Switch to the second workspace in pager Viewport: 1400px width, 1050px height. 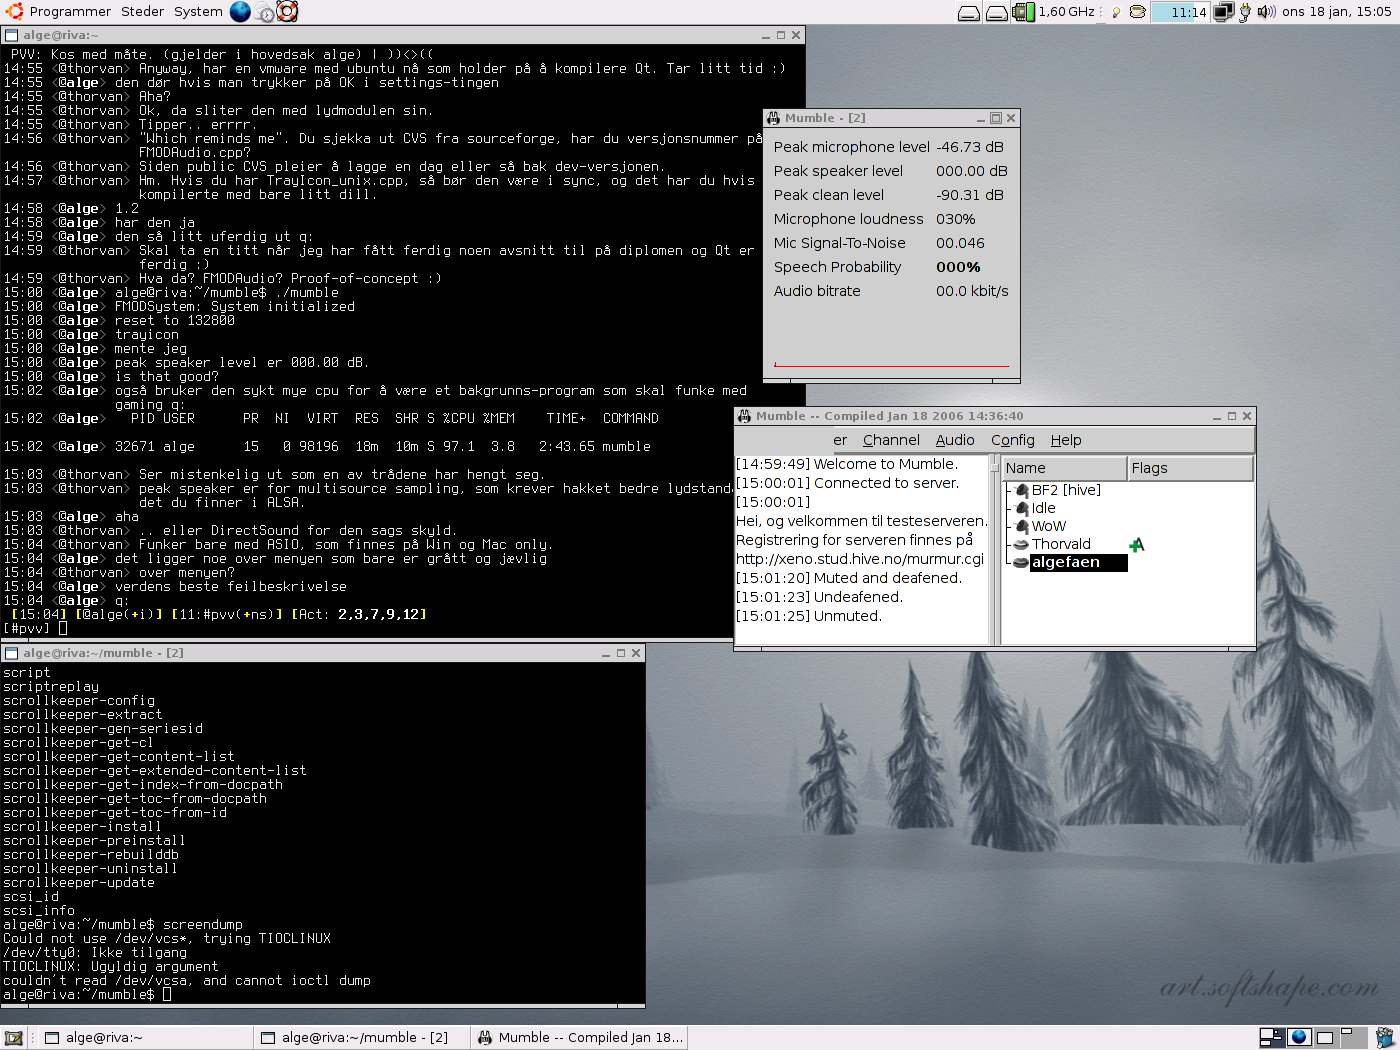(1299, 1037)
